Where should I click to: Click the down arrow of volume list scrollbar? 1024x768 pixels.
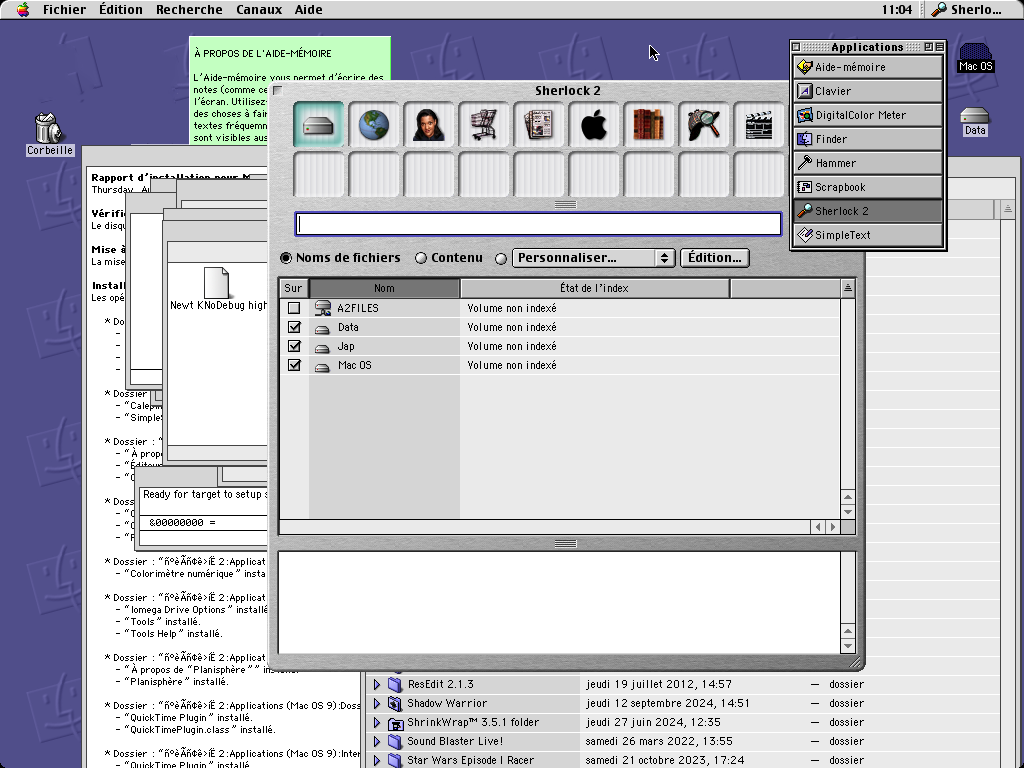click(848, 512)
